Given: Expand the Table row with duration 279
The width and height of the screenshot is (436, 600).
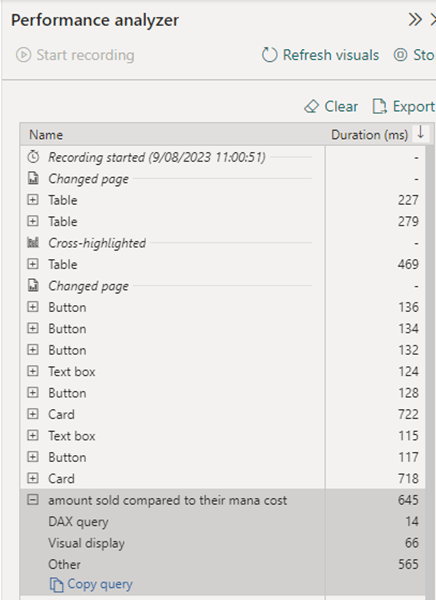Looking at the screenshot, I should (33, 221).
